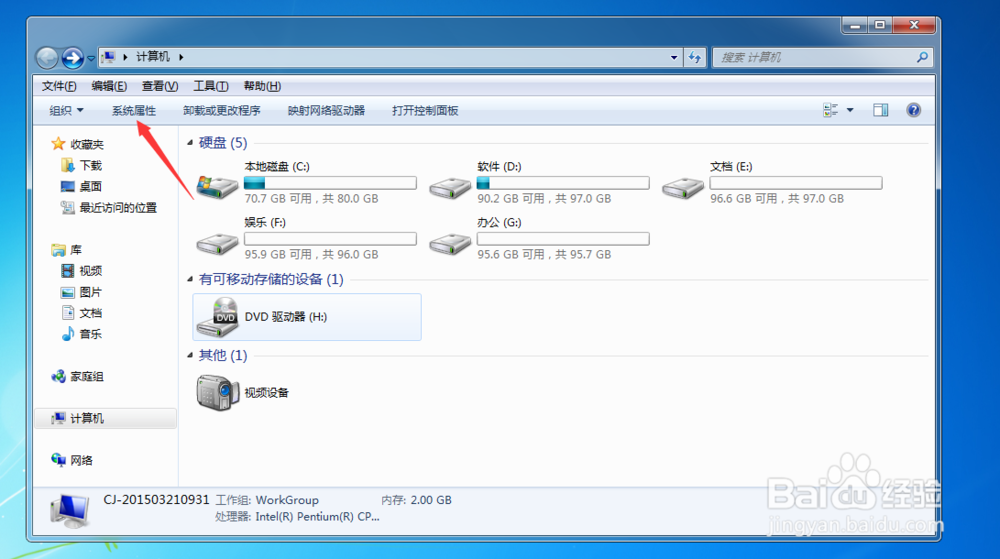Open the 文件(F) menu
This screenshot has height=559, width=1000.
(x=59, y=86)
